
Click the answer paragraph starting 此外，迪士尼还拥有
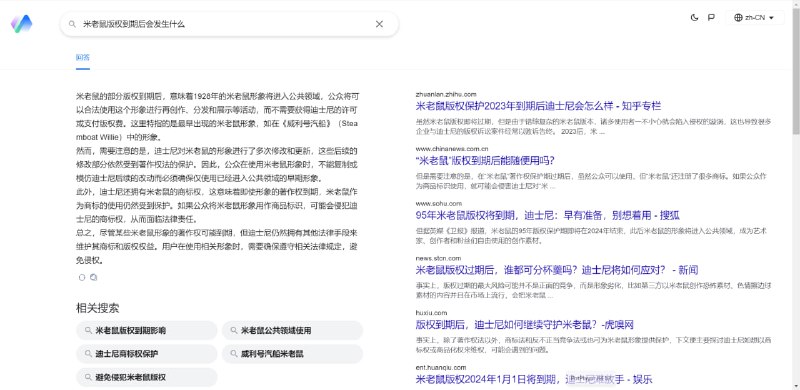[x=217, y=206]
